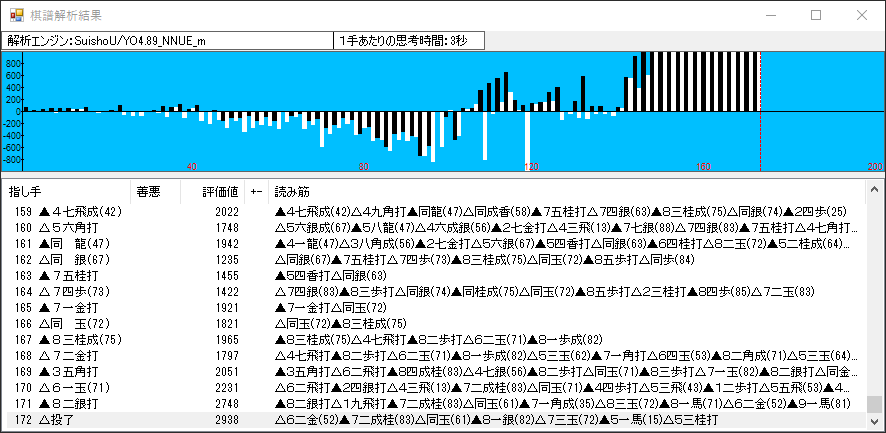This screenshot has width=886, height=433.
Task: Click the graph at move 80 label
Action: [x=363, y=167]
